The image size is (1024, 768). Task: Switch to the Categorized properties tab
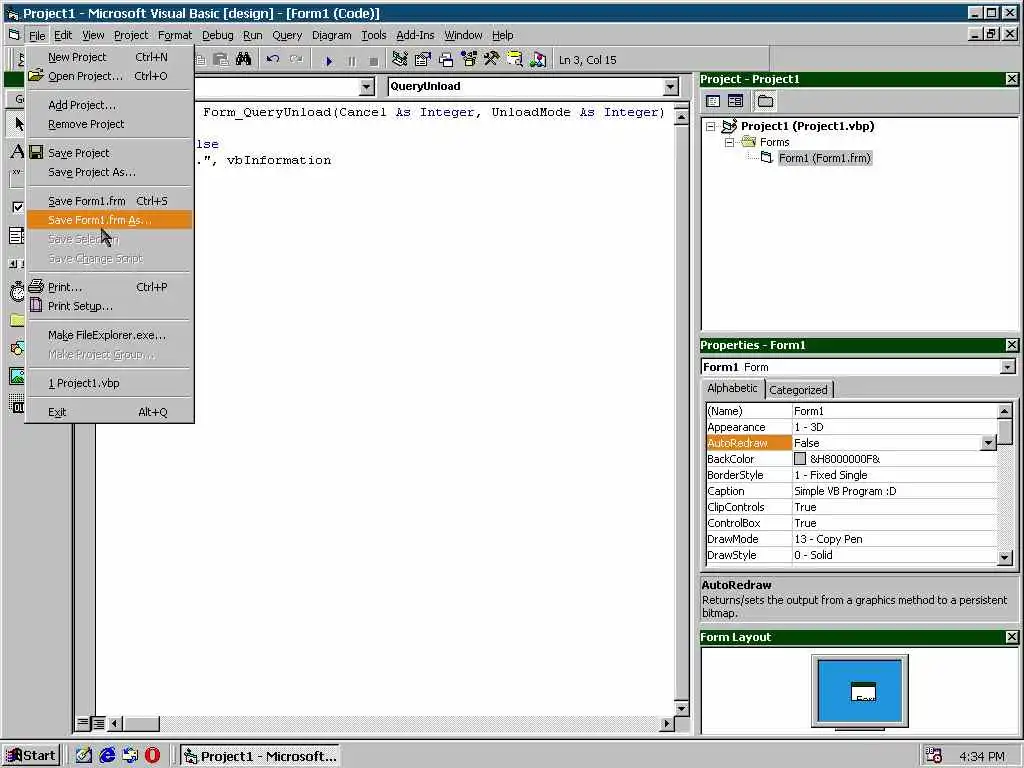click(798, 390)
